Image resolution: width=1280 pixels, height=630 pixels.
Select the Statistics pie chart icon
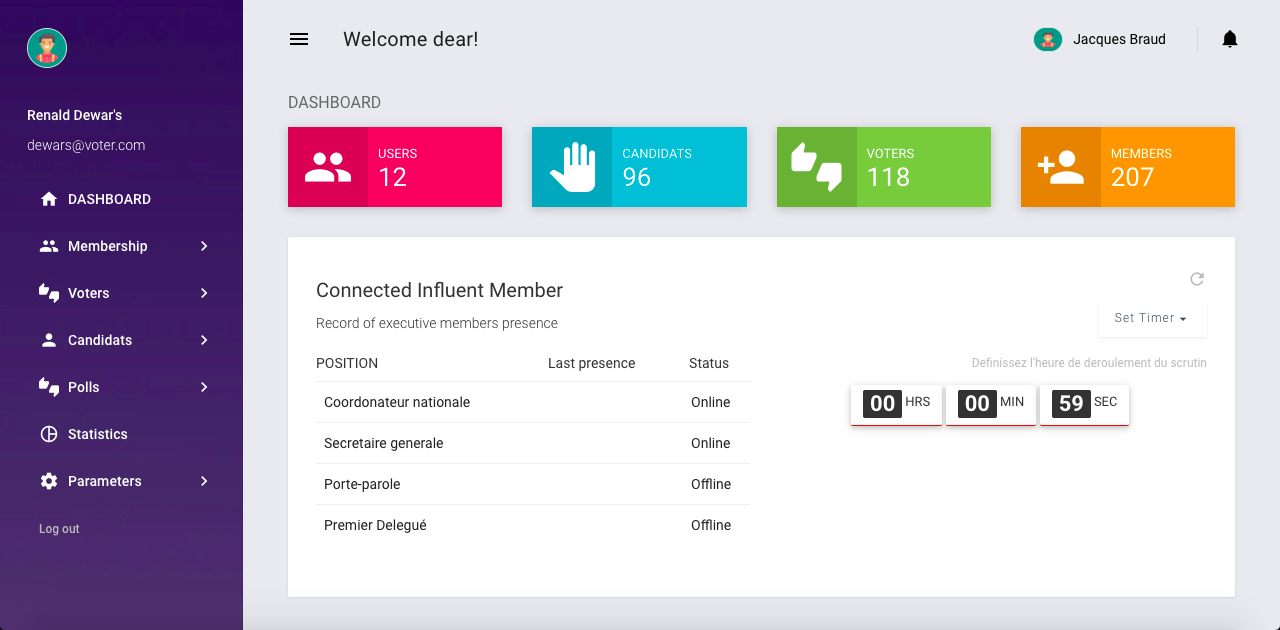[x=48, y=434]
